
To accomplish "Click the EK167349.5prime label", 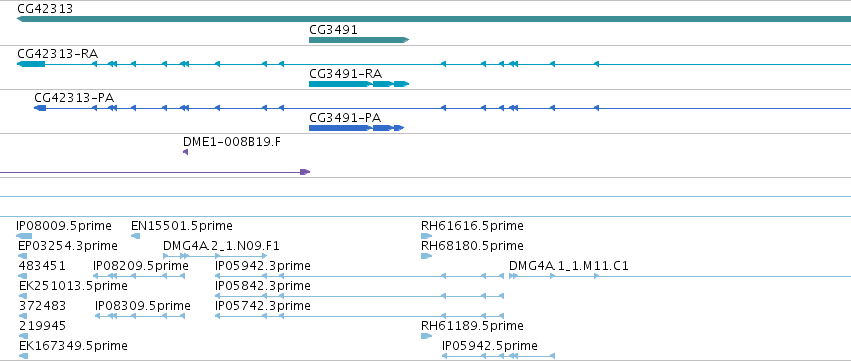I will pyautogui.click(x=73, y=346).
